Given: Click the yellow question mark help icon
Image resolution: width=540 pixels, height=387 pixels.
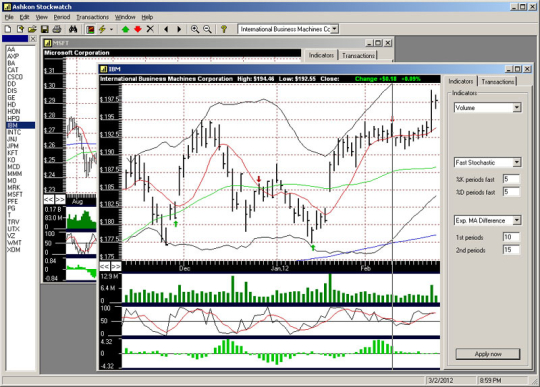Looking at the screenshot, I should [224, 29].
